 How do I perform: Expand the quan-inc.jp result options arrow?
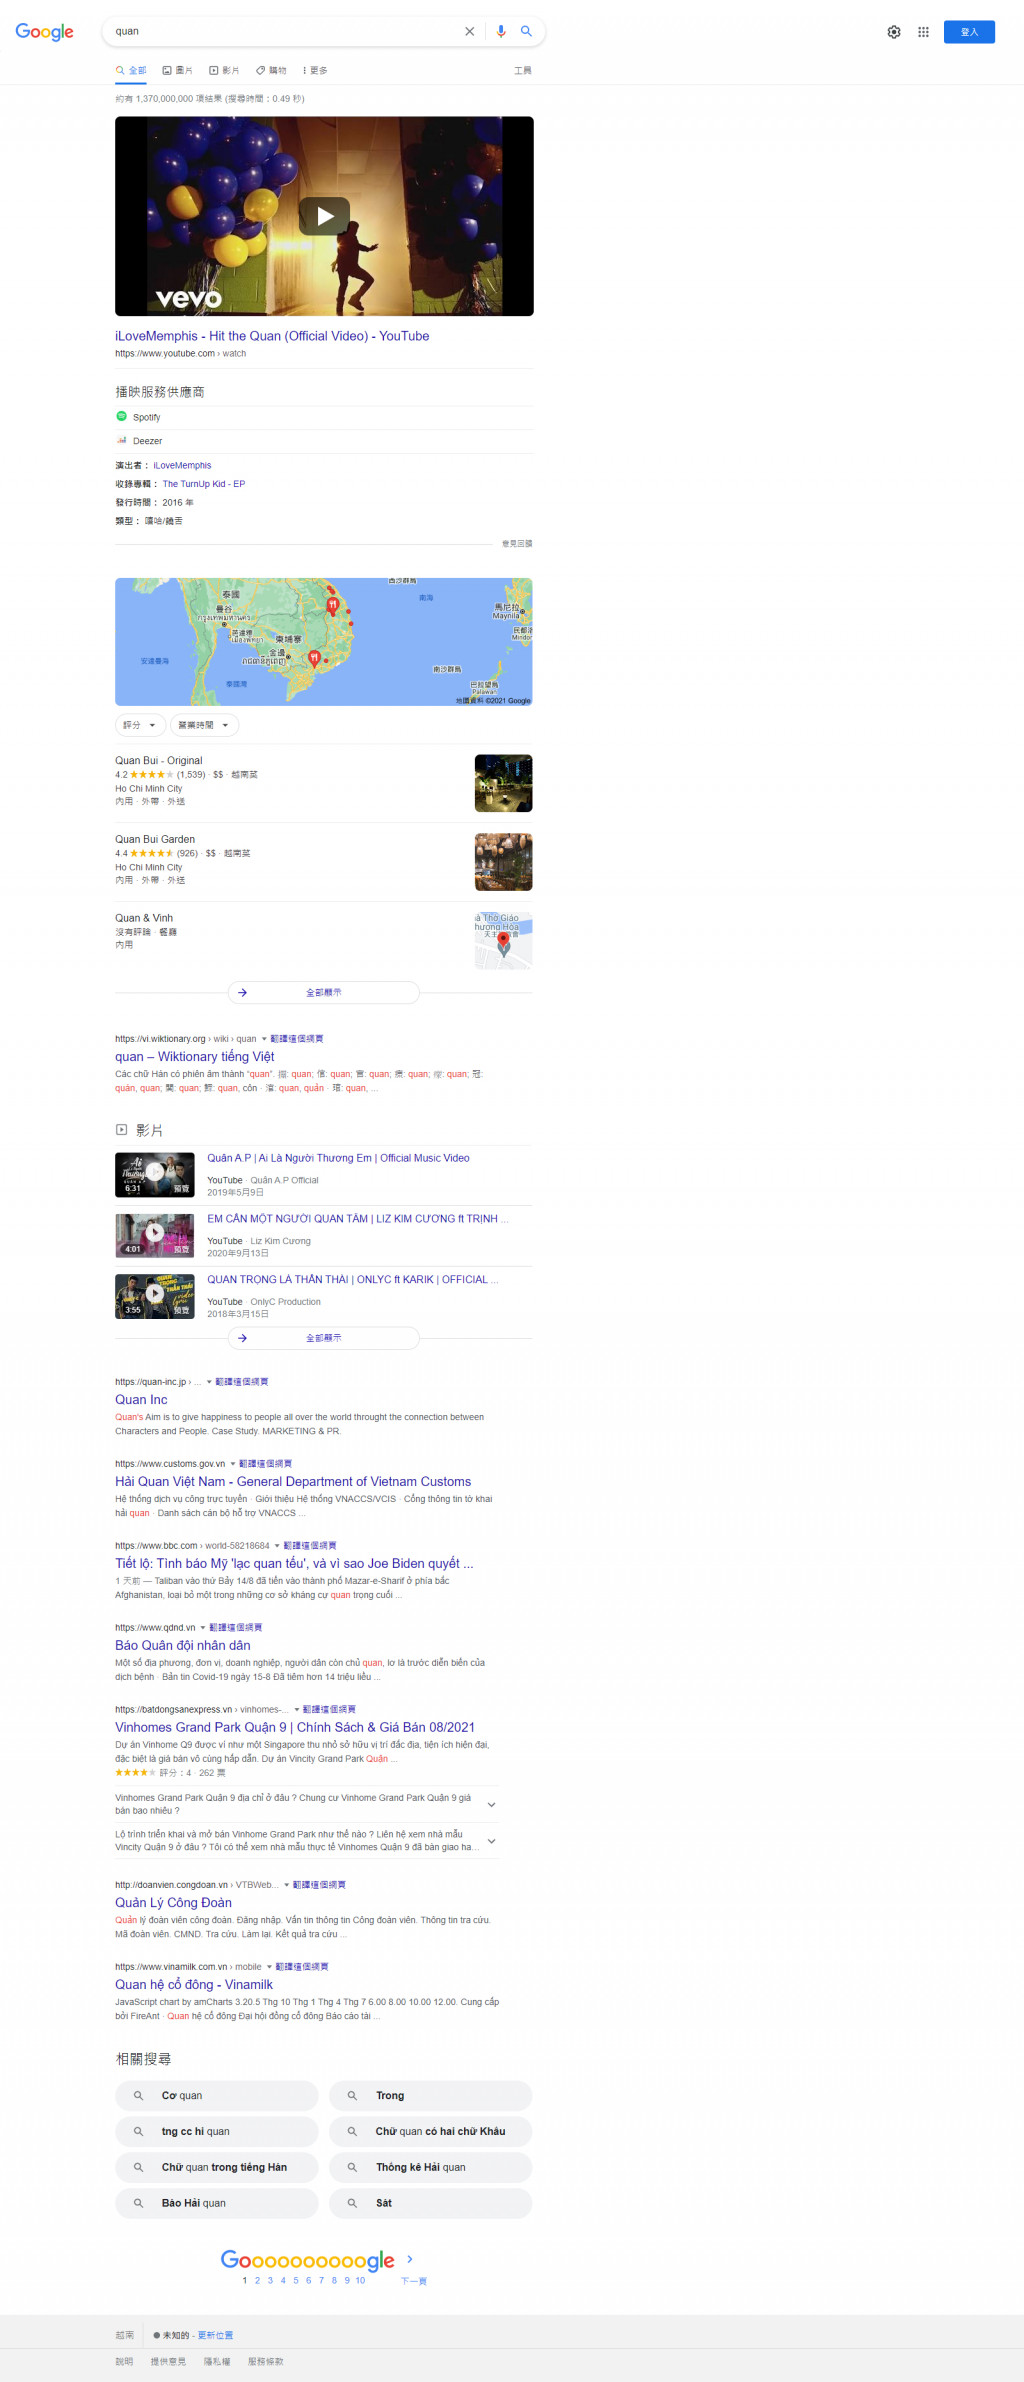tap(209, 1382)
